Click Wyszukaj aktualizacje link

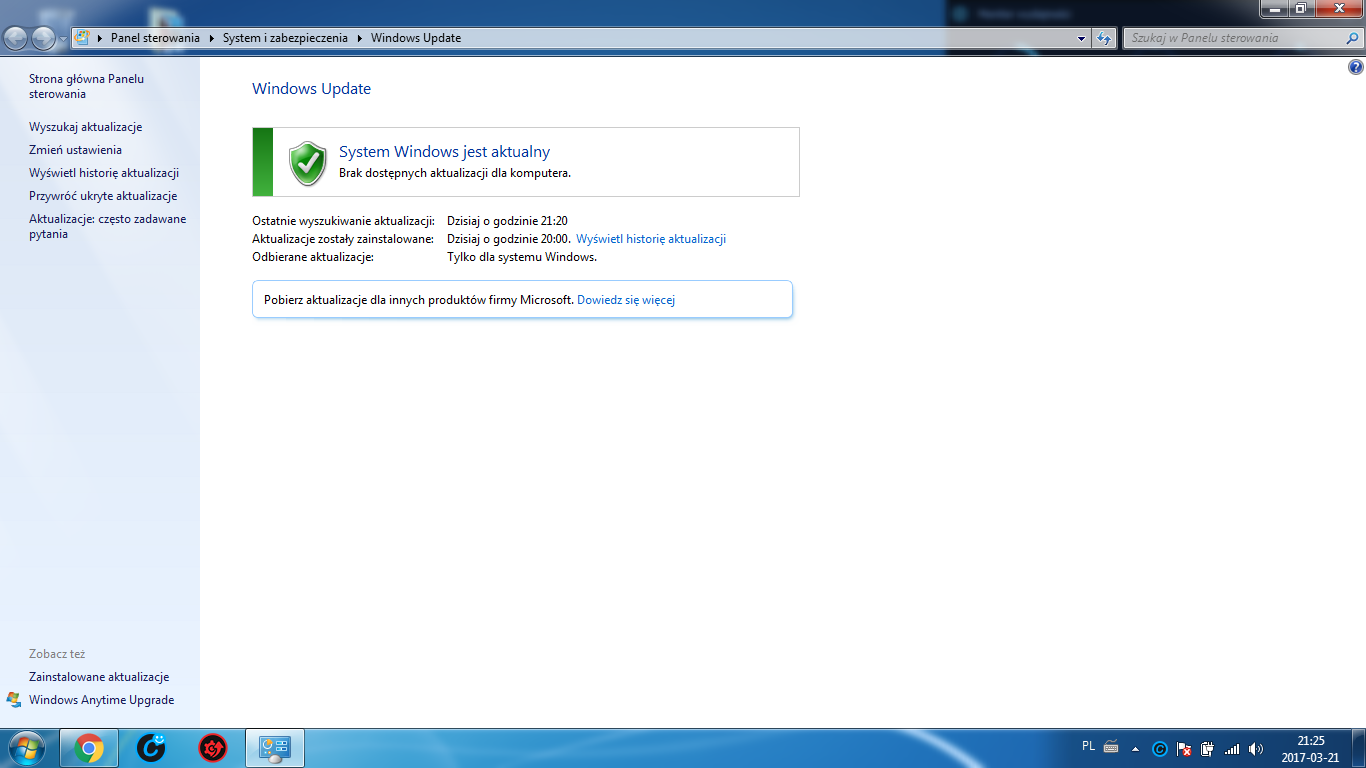pos(86,127)
